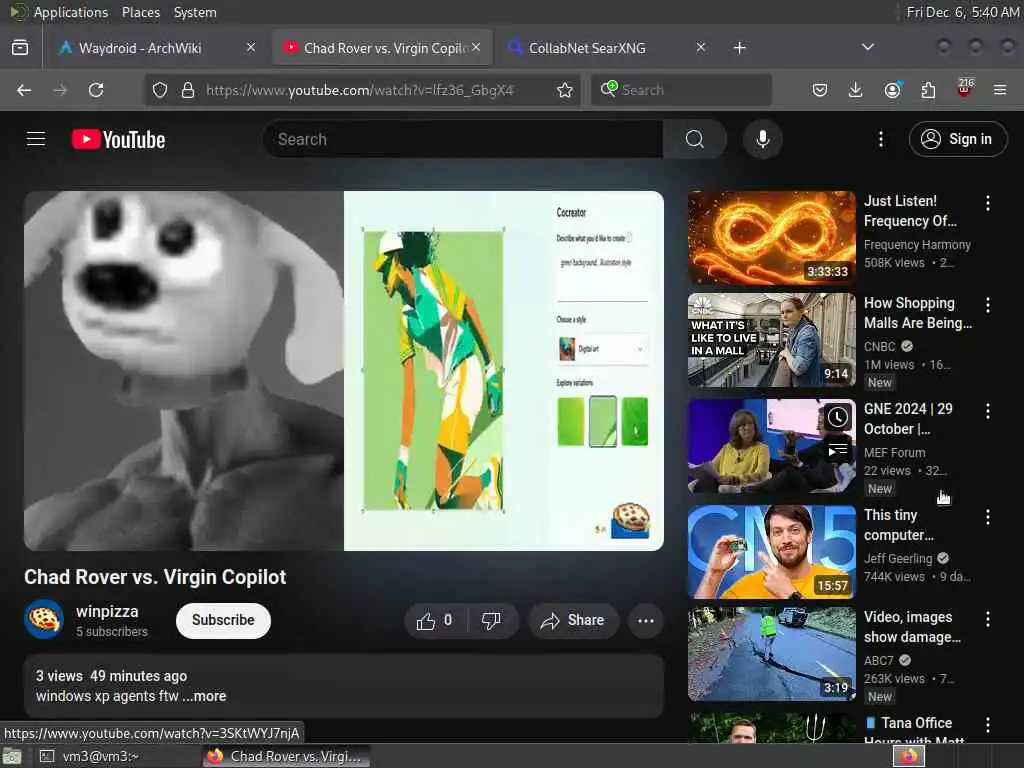Screen dimensions: 1024x768
Task: Click the Firefox Search box
Action: (682, 90)
